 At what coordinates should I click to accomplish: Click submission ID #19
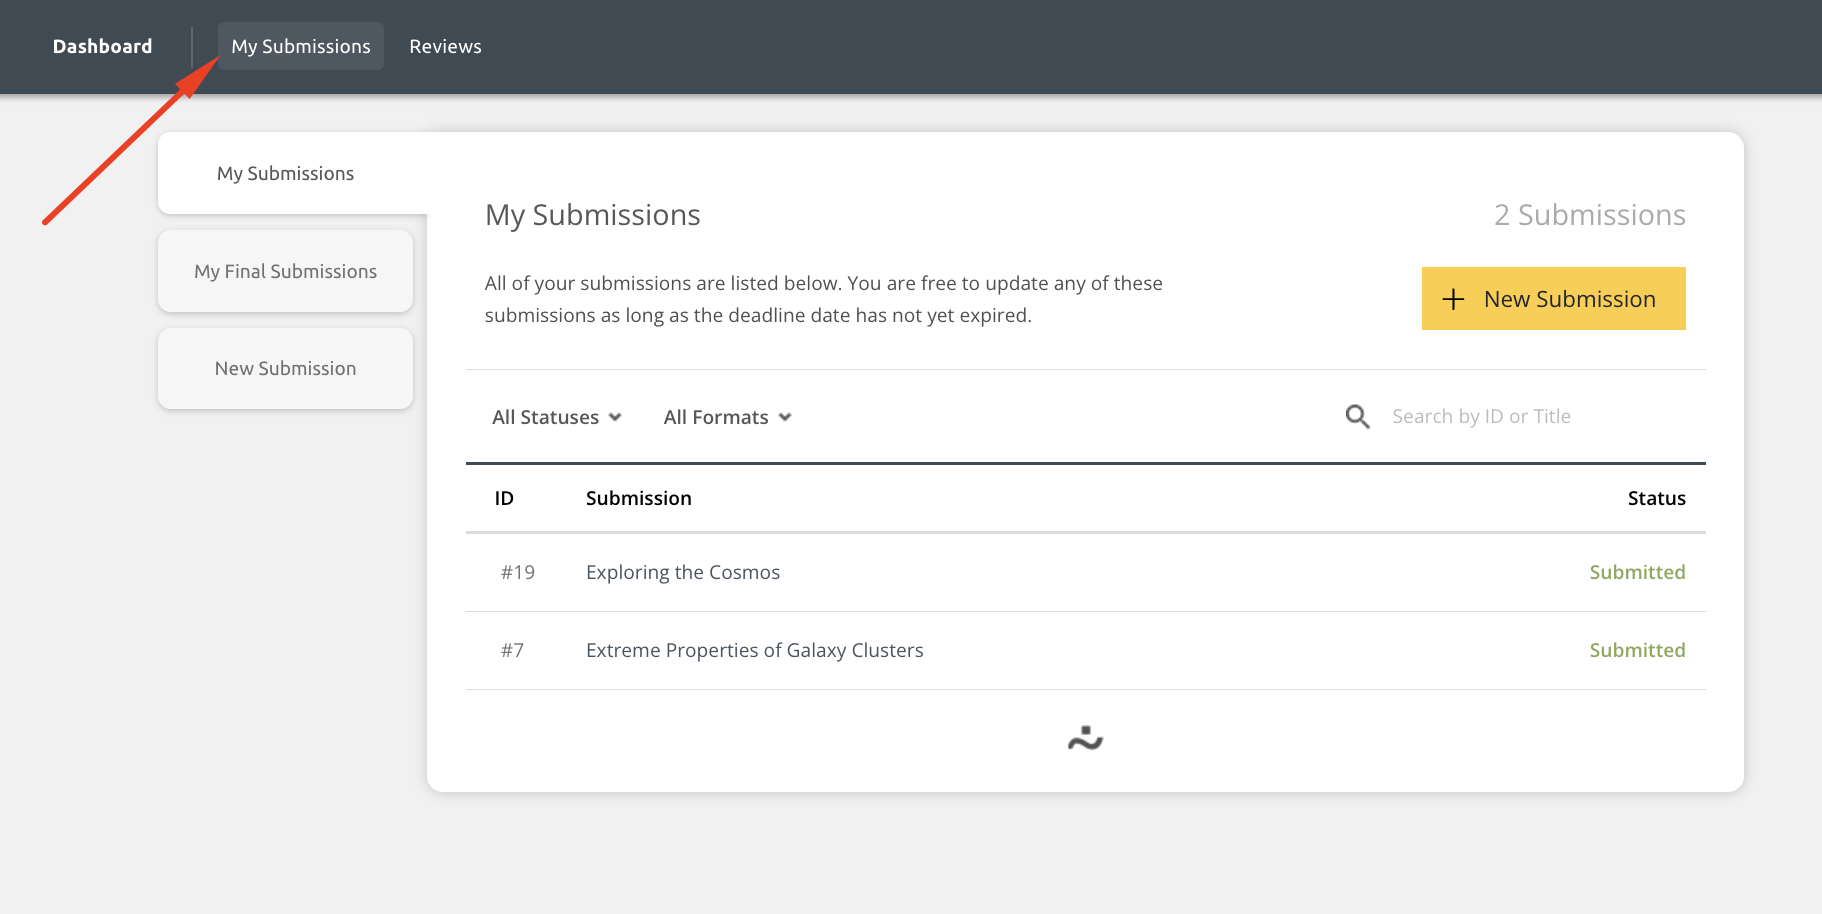[x=517, y=572]
